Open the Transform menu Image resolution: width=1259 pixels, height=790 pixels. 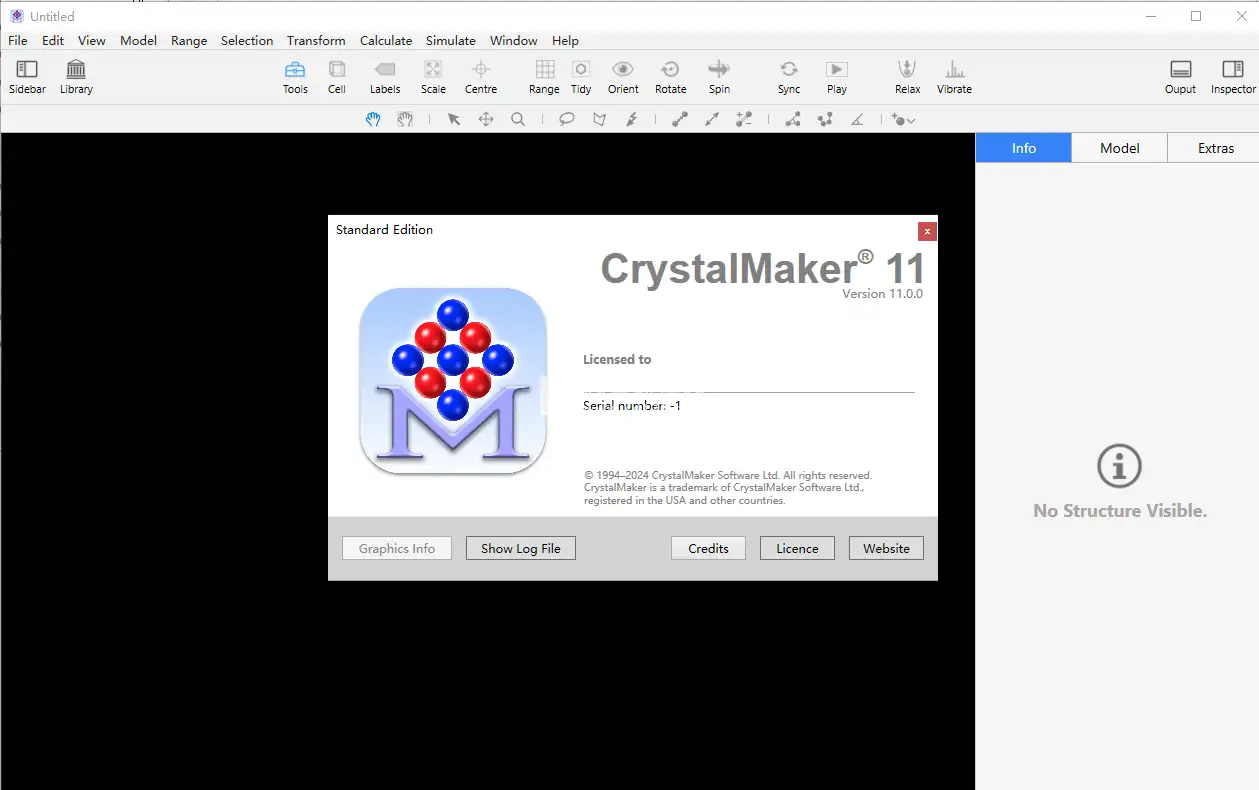tap(316, 41)
